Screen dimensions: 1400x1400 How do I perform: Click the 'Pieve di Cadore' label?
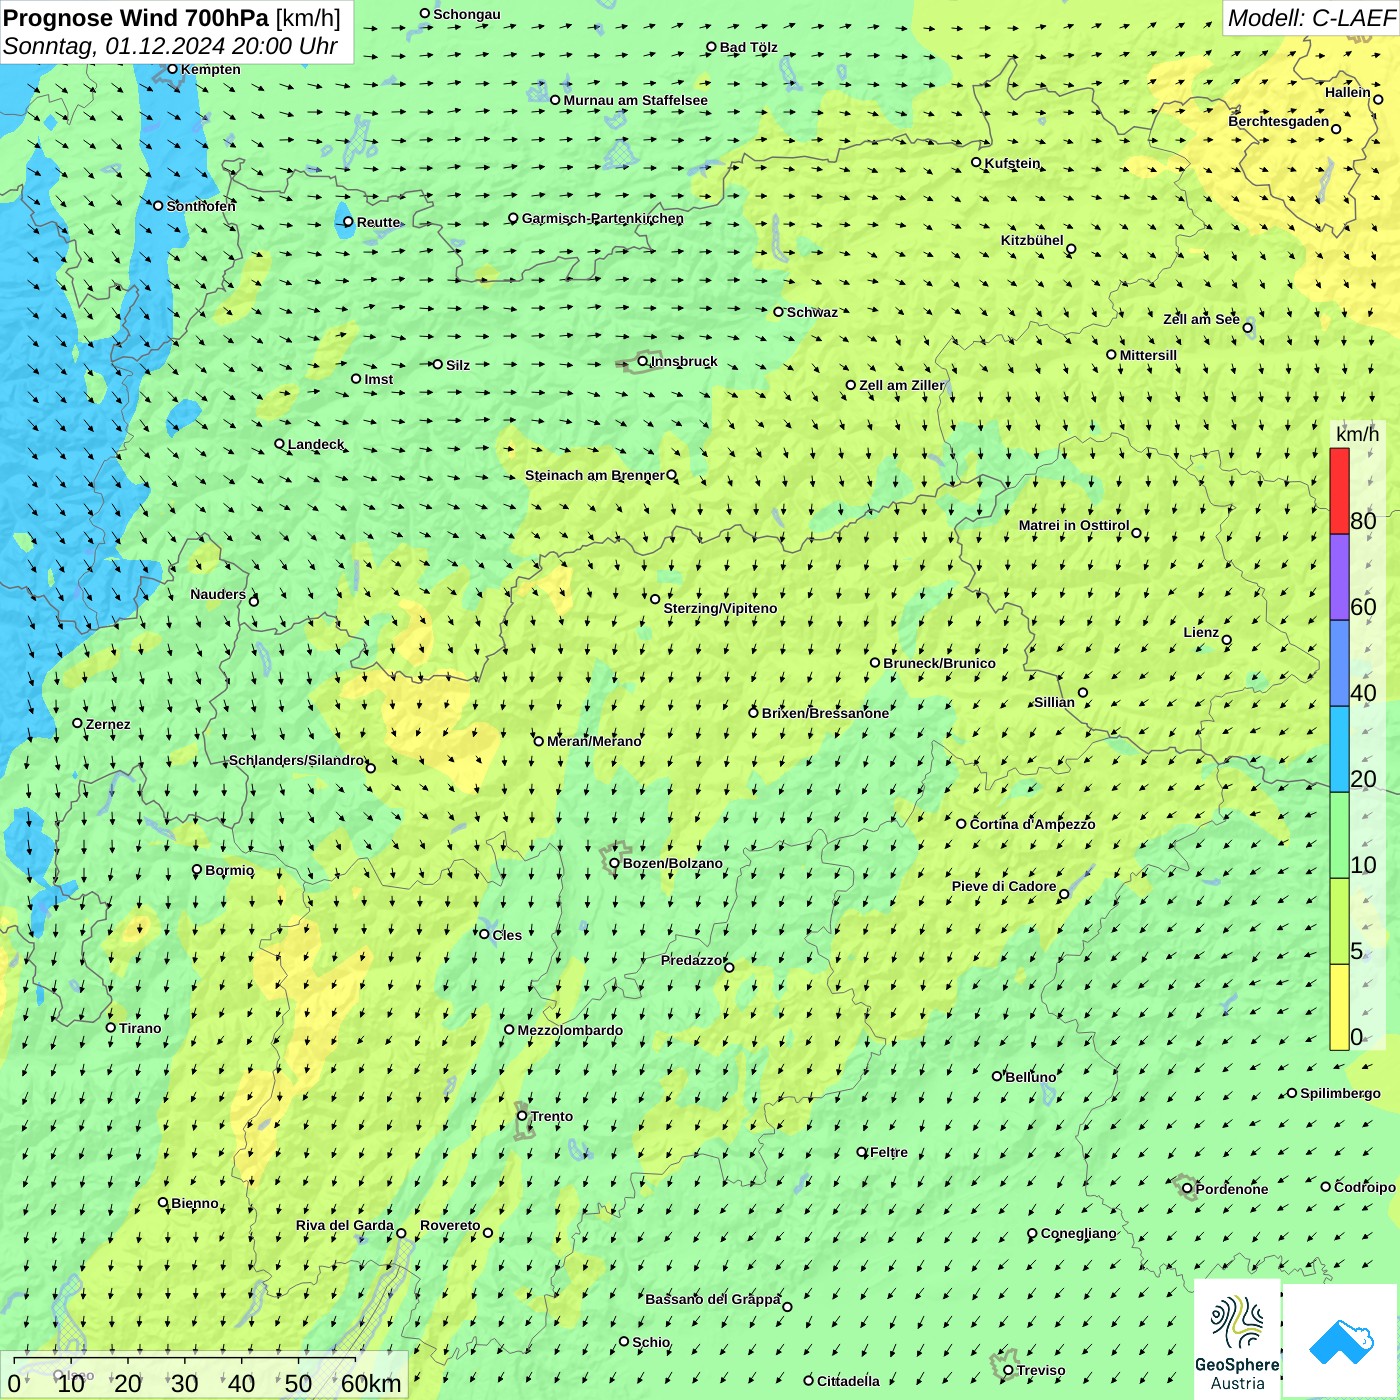click(x=1004, y=886)
